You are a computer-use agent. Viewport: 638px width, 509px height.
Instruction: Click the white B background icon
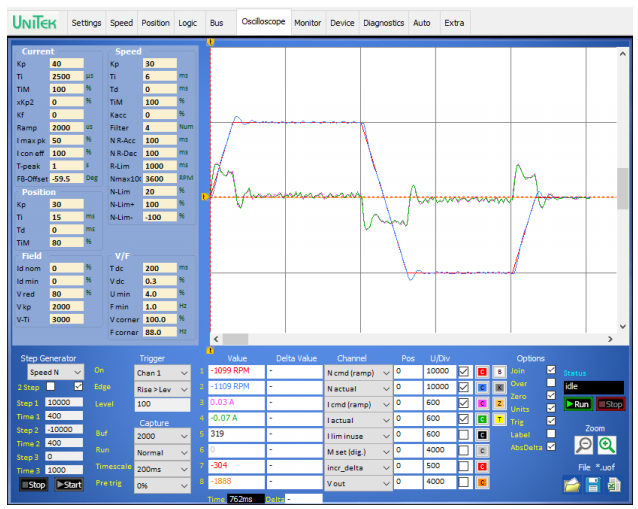pyautogui.click(x=499, y=371)
